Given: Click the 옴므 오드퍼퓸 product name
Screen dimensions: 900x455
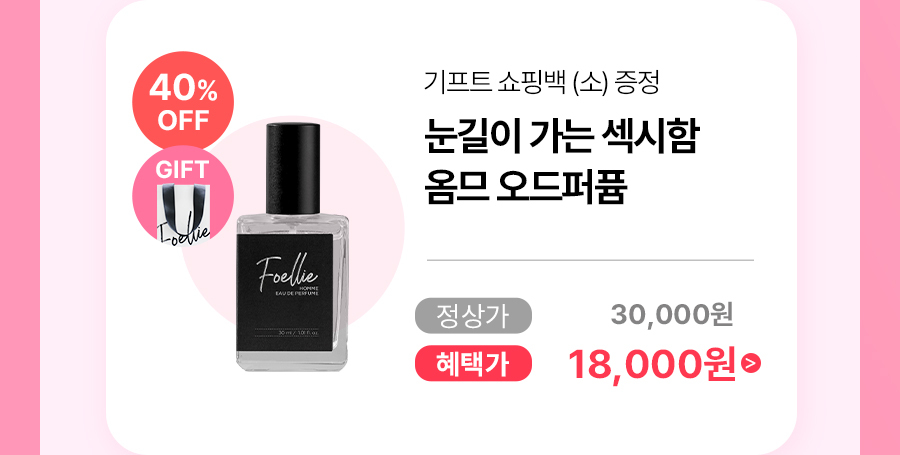Looking at the screenshot, I should 525,187.
